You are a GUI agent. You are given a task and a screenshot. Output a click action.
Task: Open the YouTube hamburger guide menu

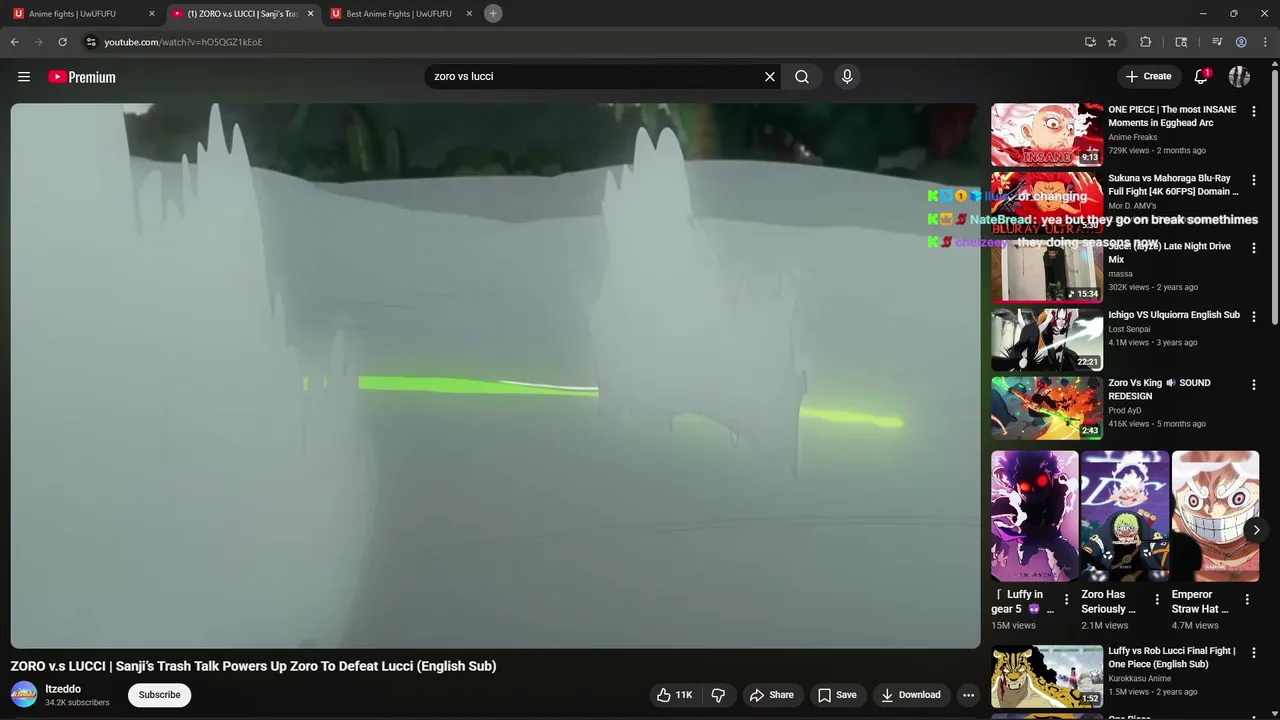(x=24, y=77)
